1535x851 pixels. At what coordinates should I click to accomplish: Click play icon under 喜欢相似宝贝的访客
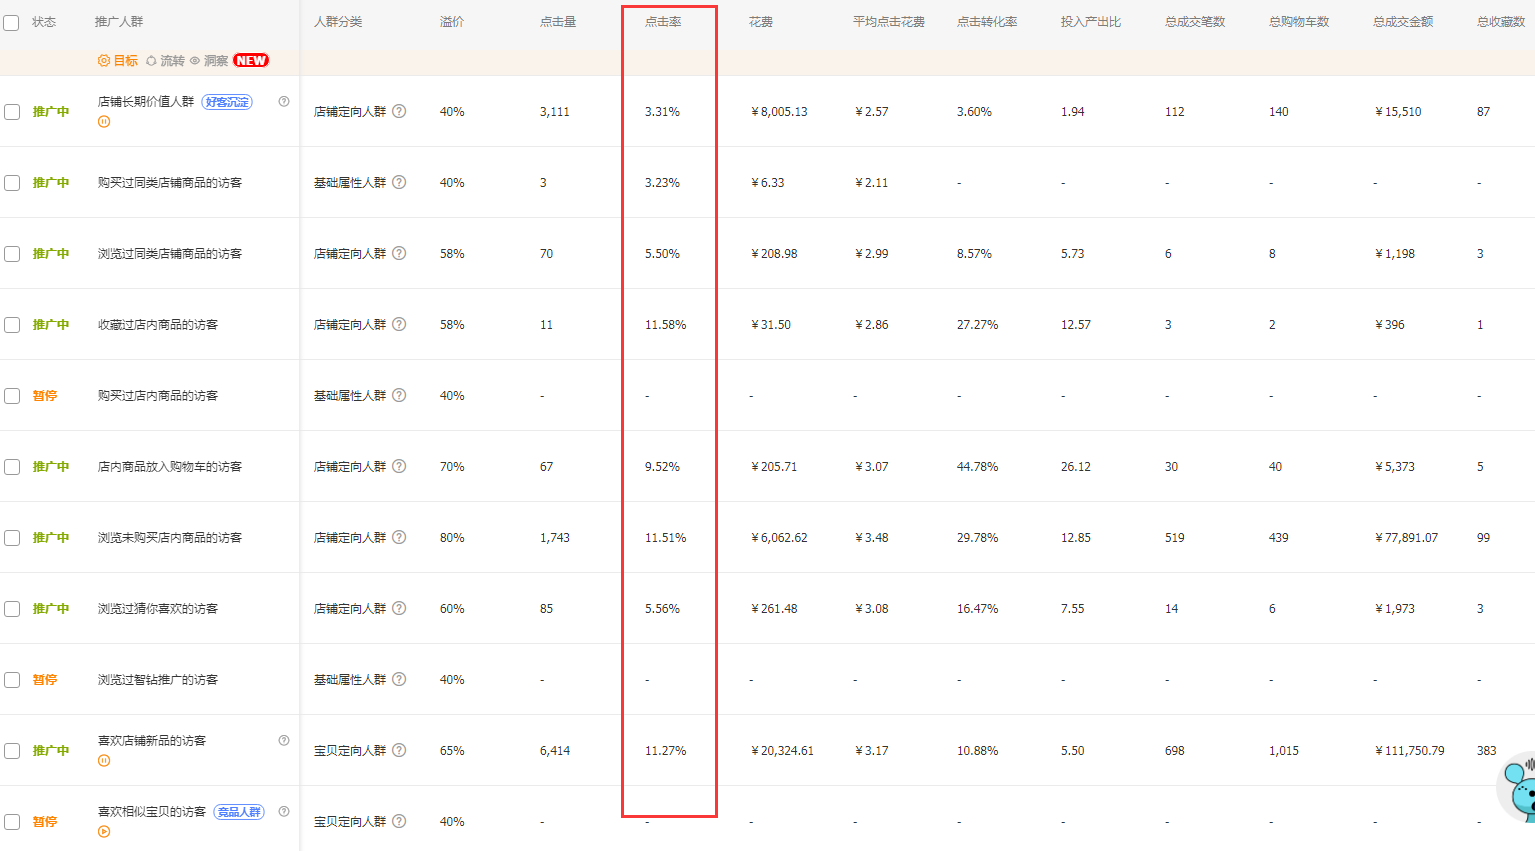coord(104,832)
